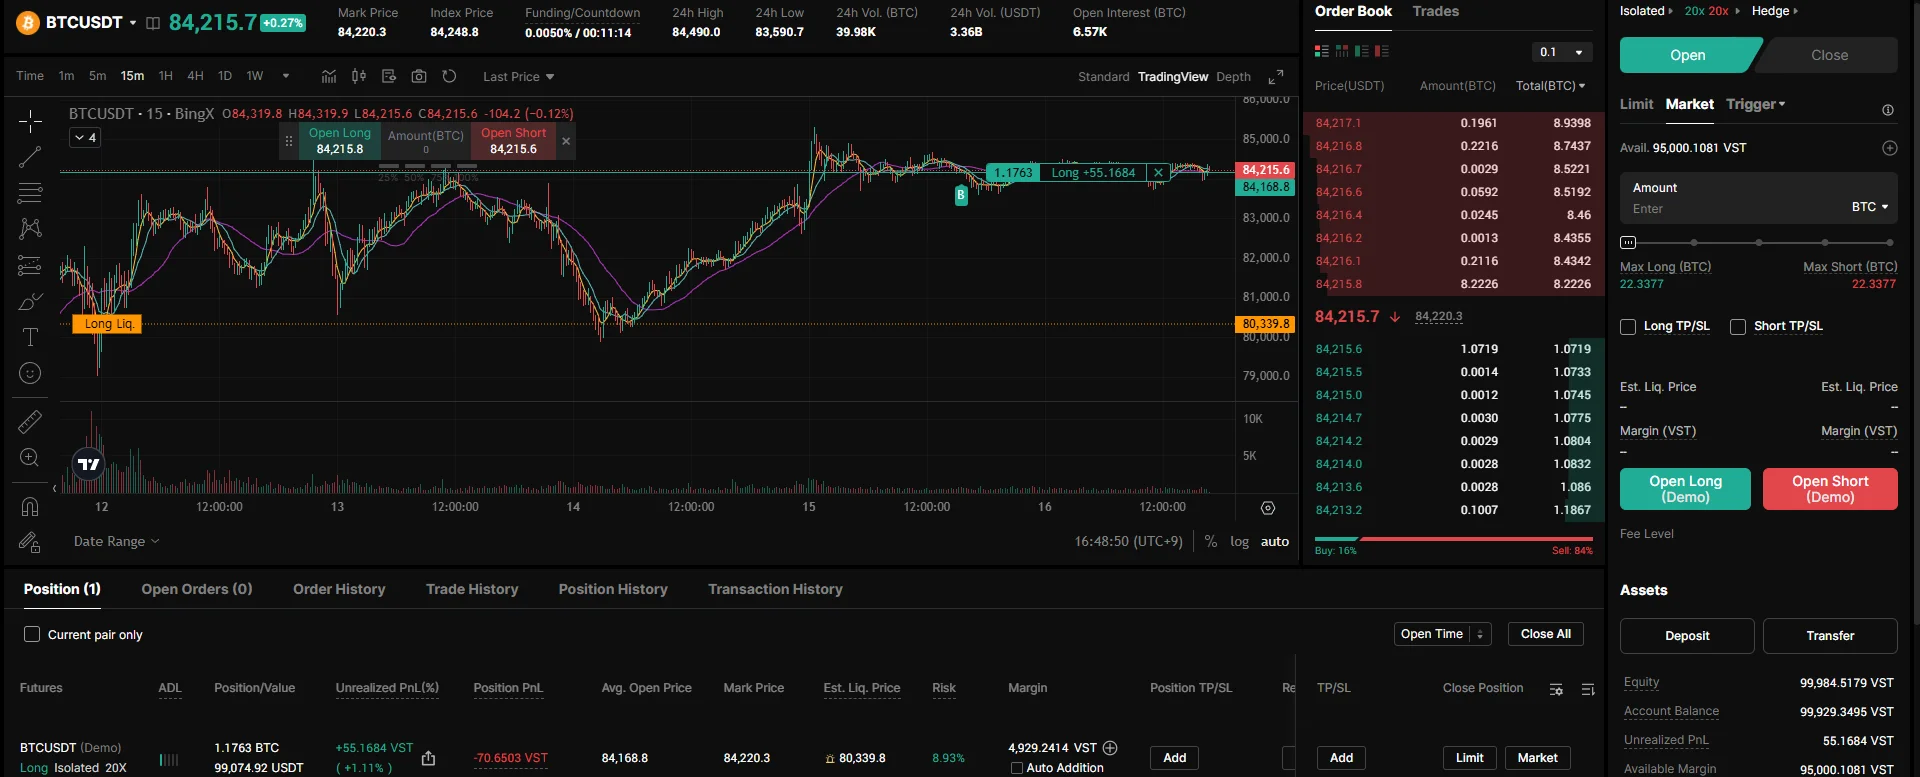Close the floating quick order panel
This screenshot has height=777, width=1920.
pyautogui.click(x=566, y=141)
